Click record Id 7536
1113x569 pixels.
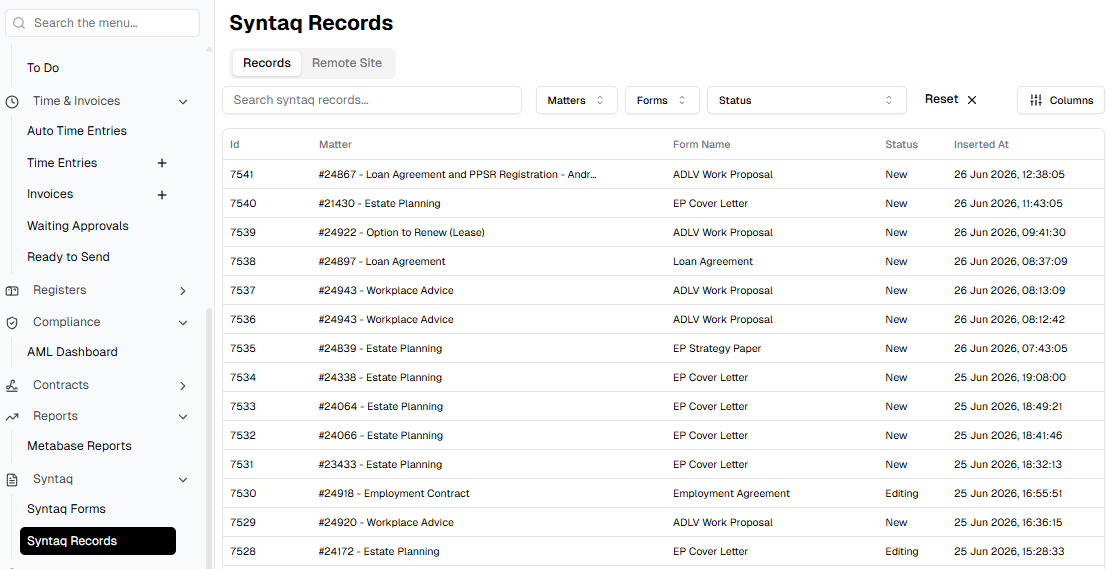coord(243,319)
